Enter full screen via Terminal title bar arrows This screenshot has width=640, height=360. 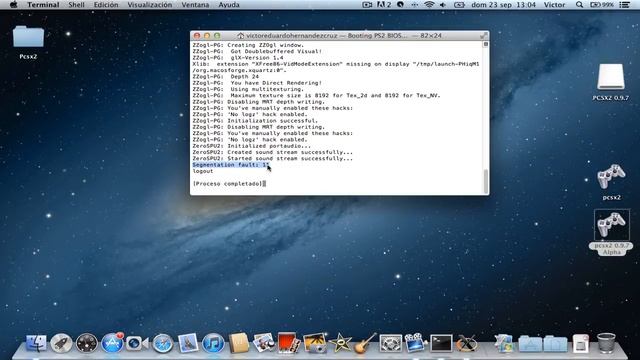point(483,36)
